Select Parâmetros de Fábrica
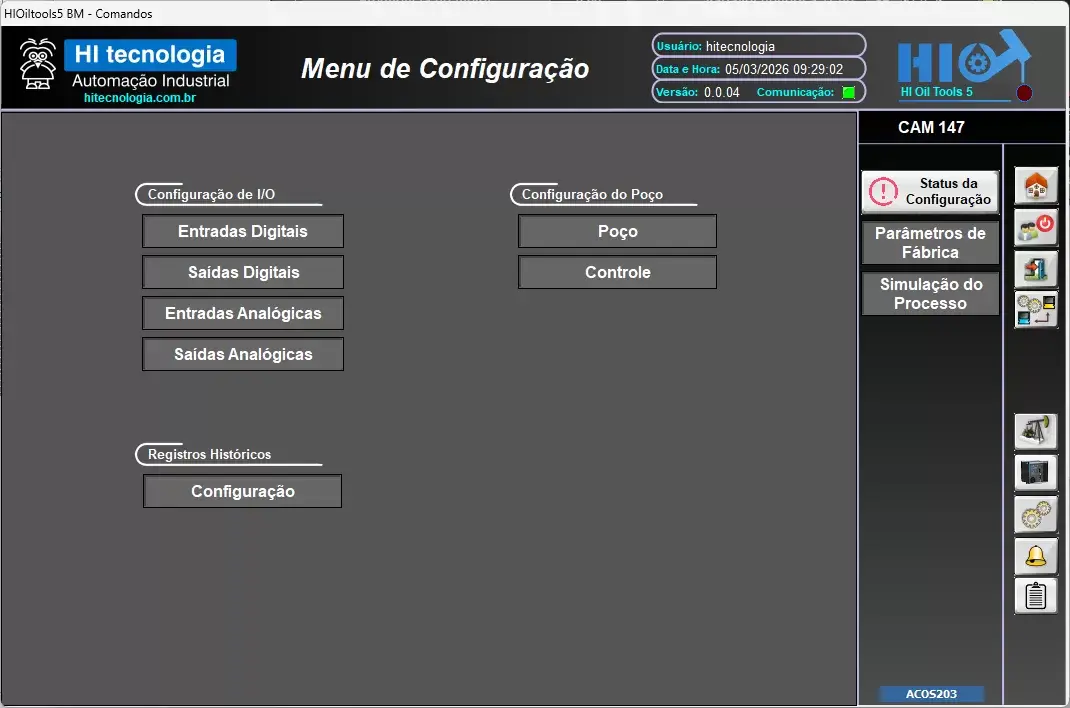The width and height of the screenshot is (1070, 708). click(930, 243)
